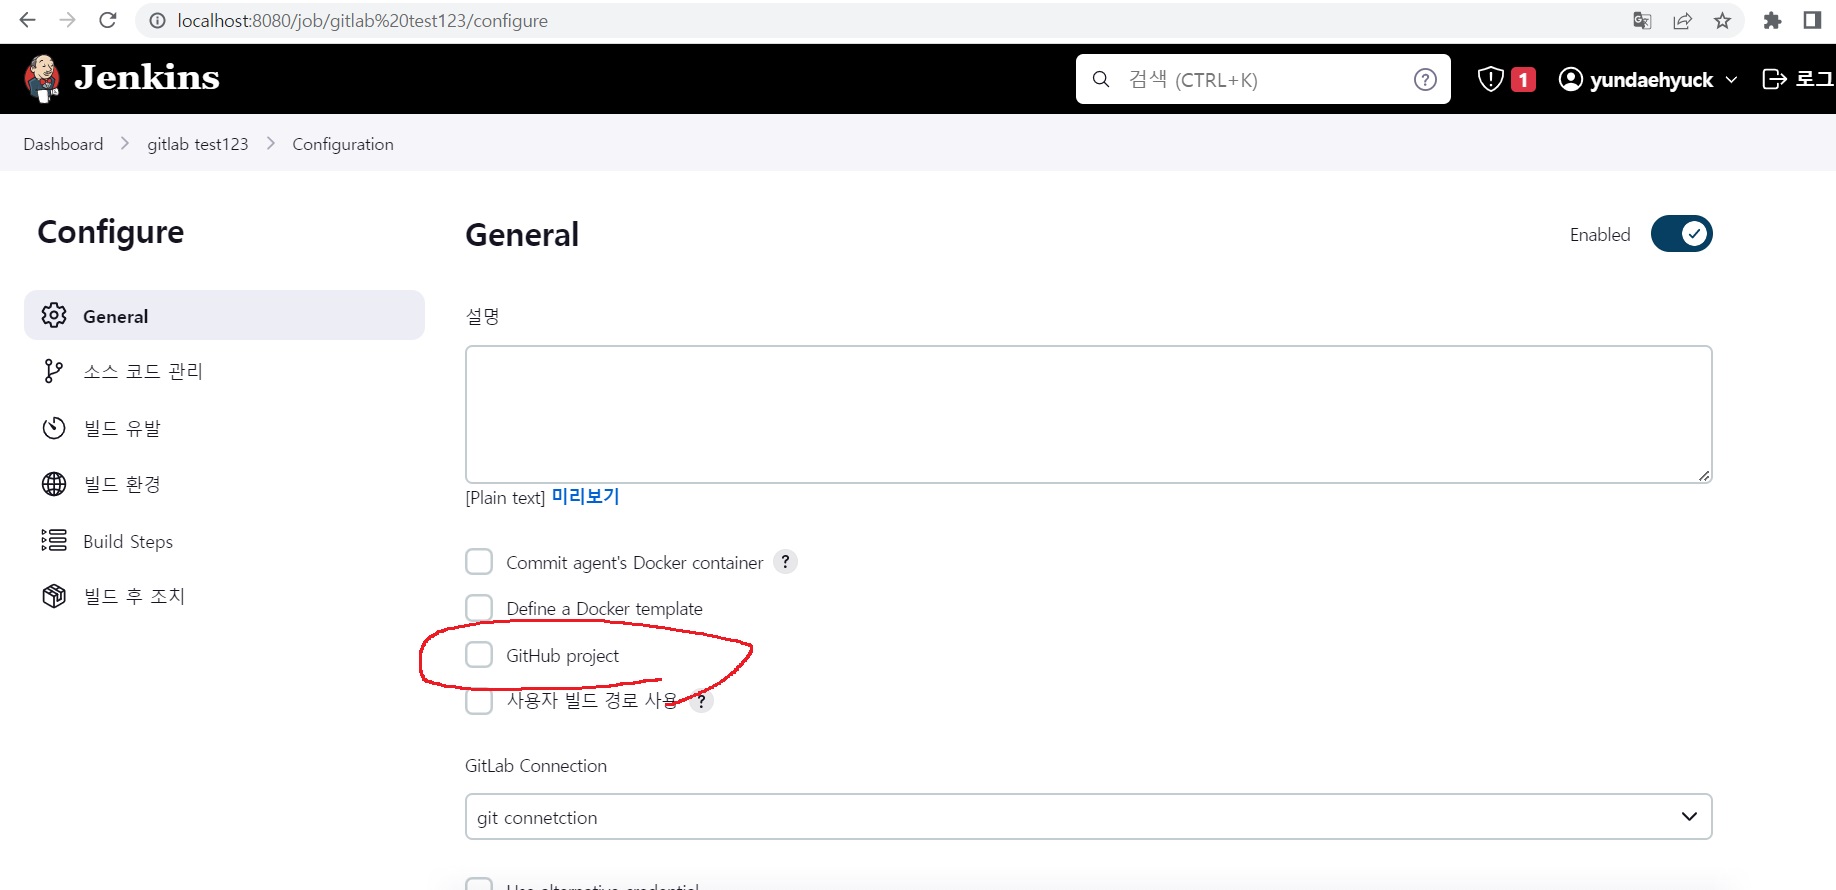
Task: Click into the 설명 description textarea
Action: point(1088,414)
